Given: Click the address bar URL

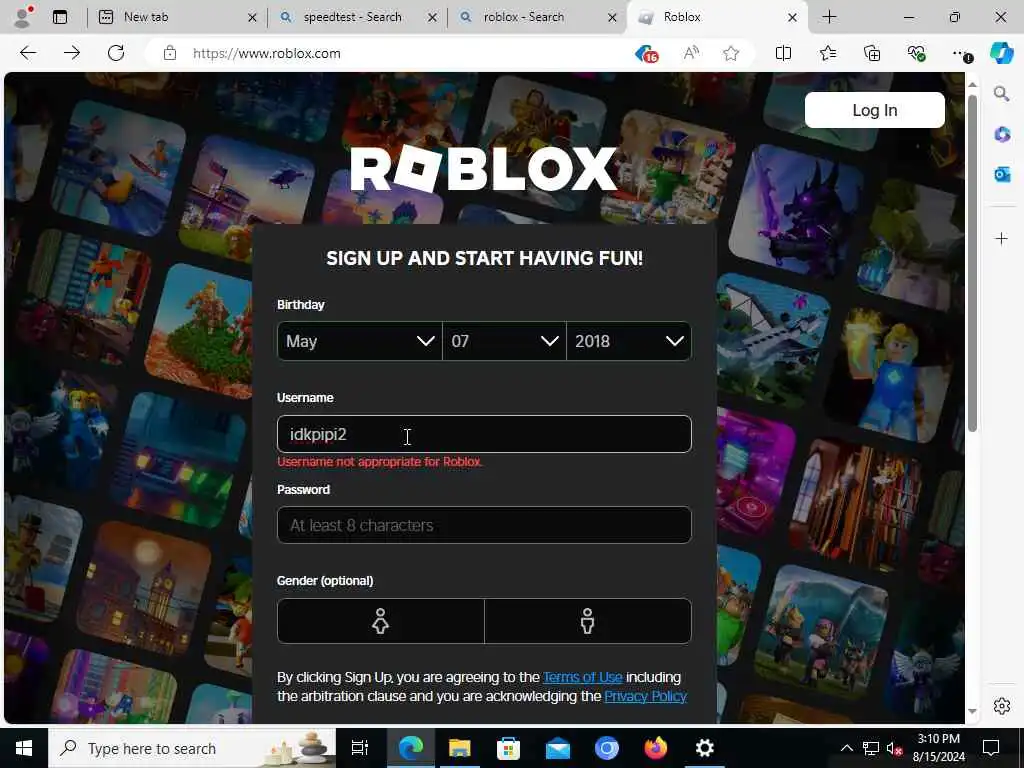Looking at the screenshot, I should coord(266,54).
